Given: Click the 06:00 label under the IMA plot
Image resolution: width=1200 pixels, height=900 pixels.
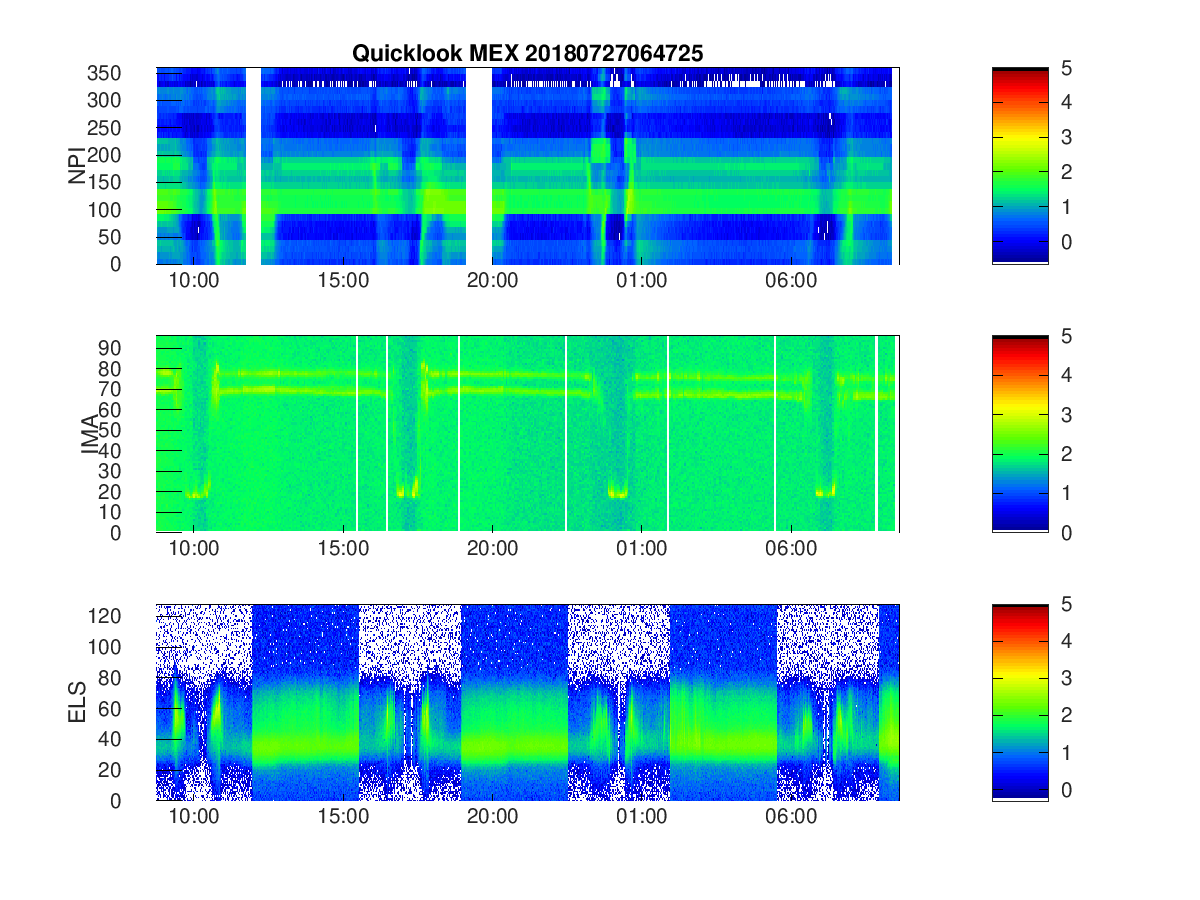Looking at the screenshot, I should (790, 548).
